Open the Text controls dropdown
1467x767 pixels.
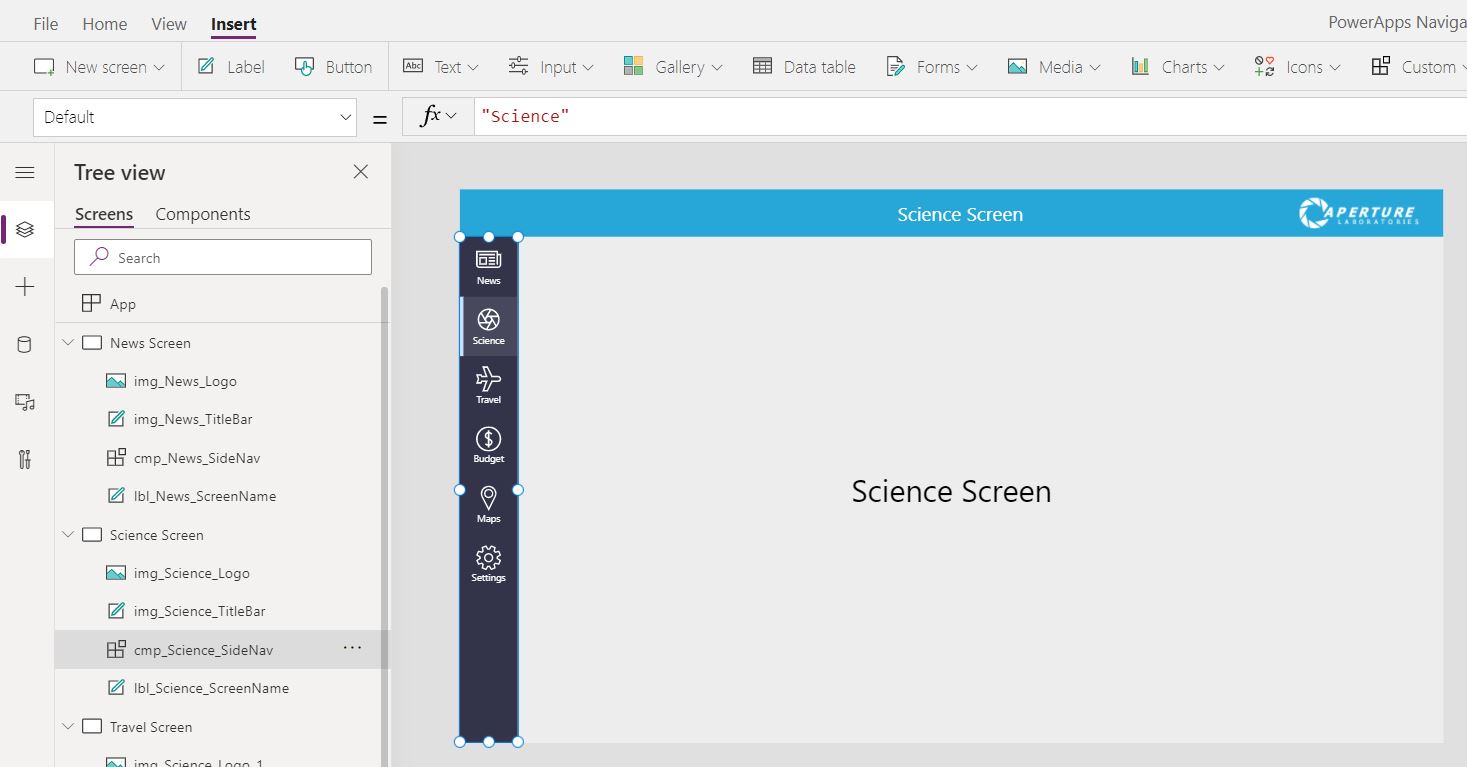441,67
